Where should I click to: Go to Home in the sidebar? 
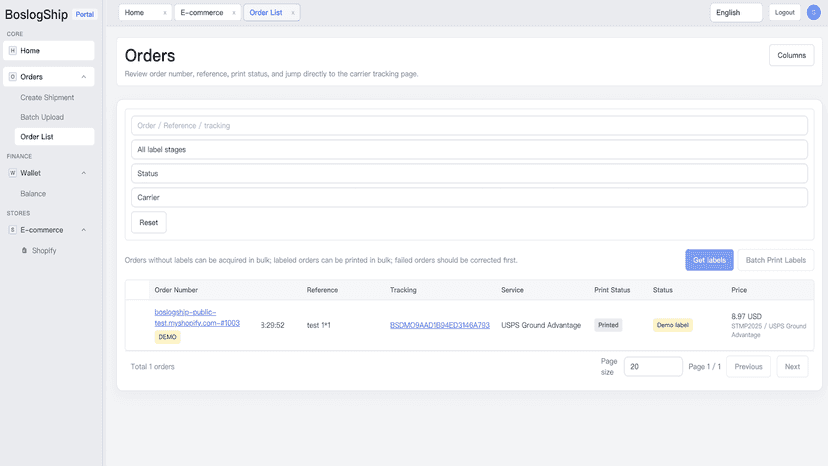(x=49, y=51)
